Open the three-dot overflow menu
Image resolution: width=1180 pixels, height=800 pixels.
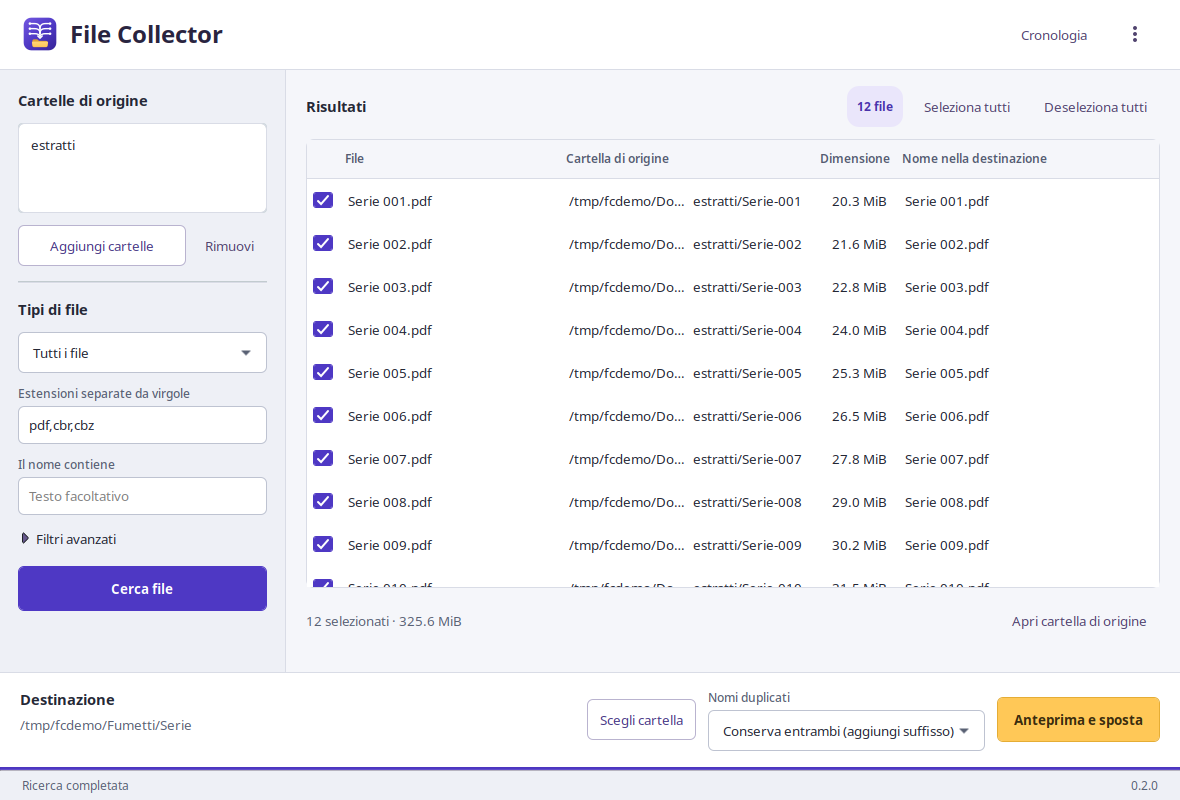click(x=1135, y=35)
